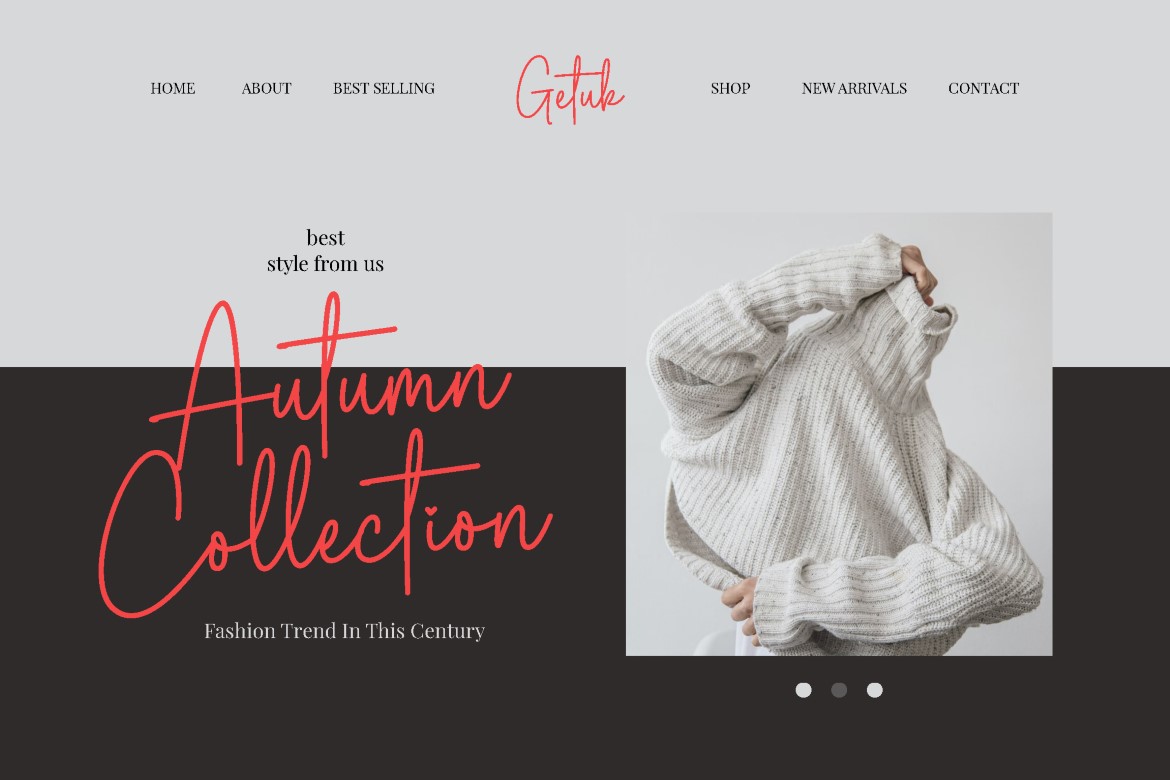
Task: Click the hand gripping the sweater collar
Action: pyautogui.click(x=919, y=273)
